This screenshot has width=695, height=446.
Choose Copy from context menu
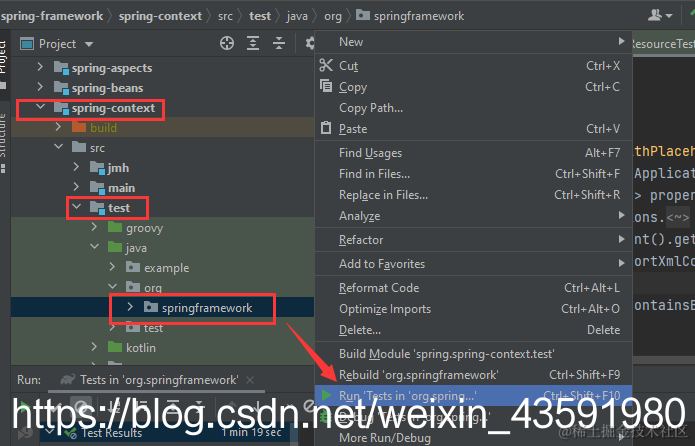coord(473,86)
